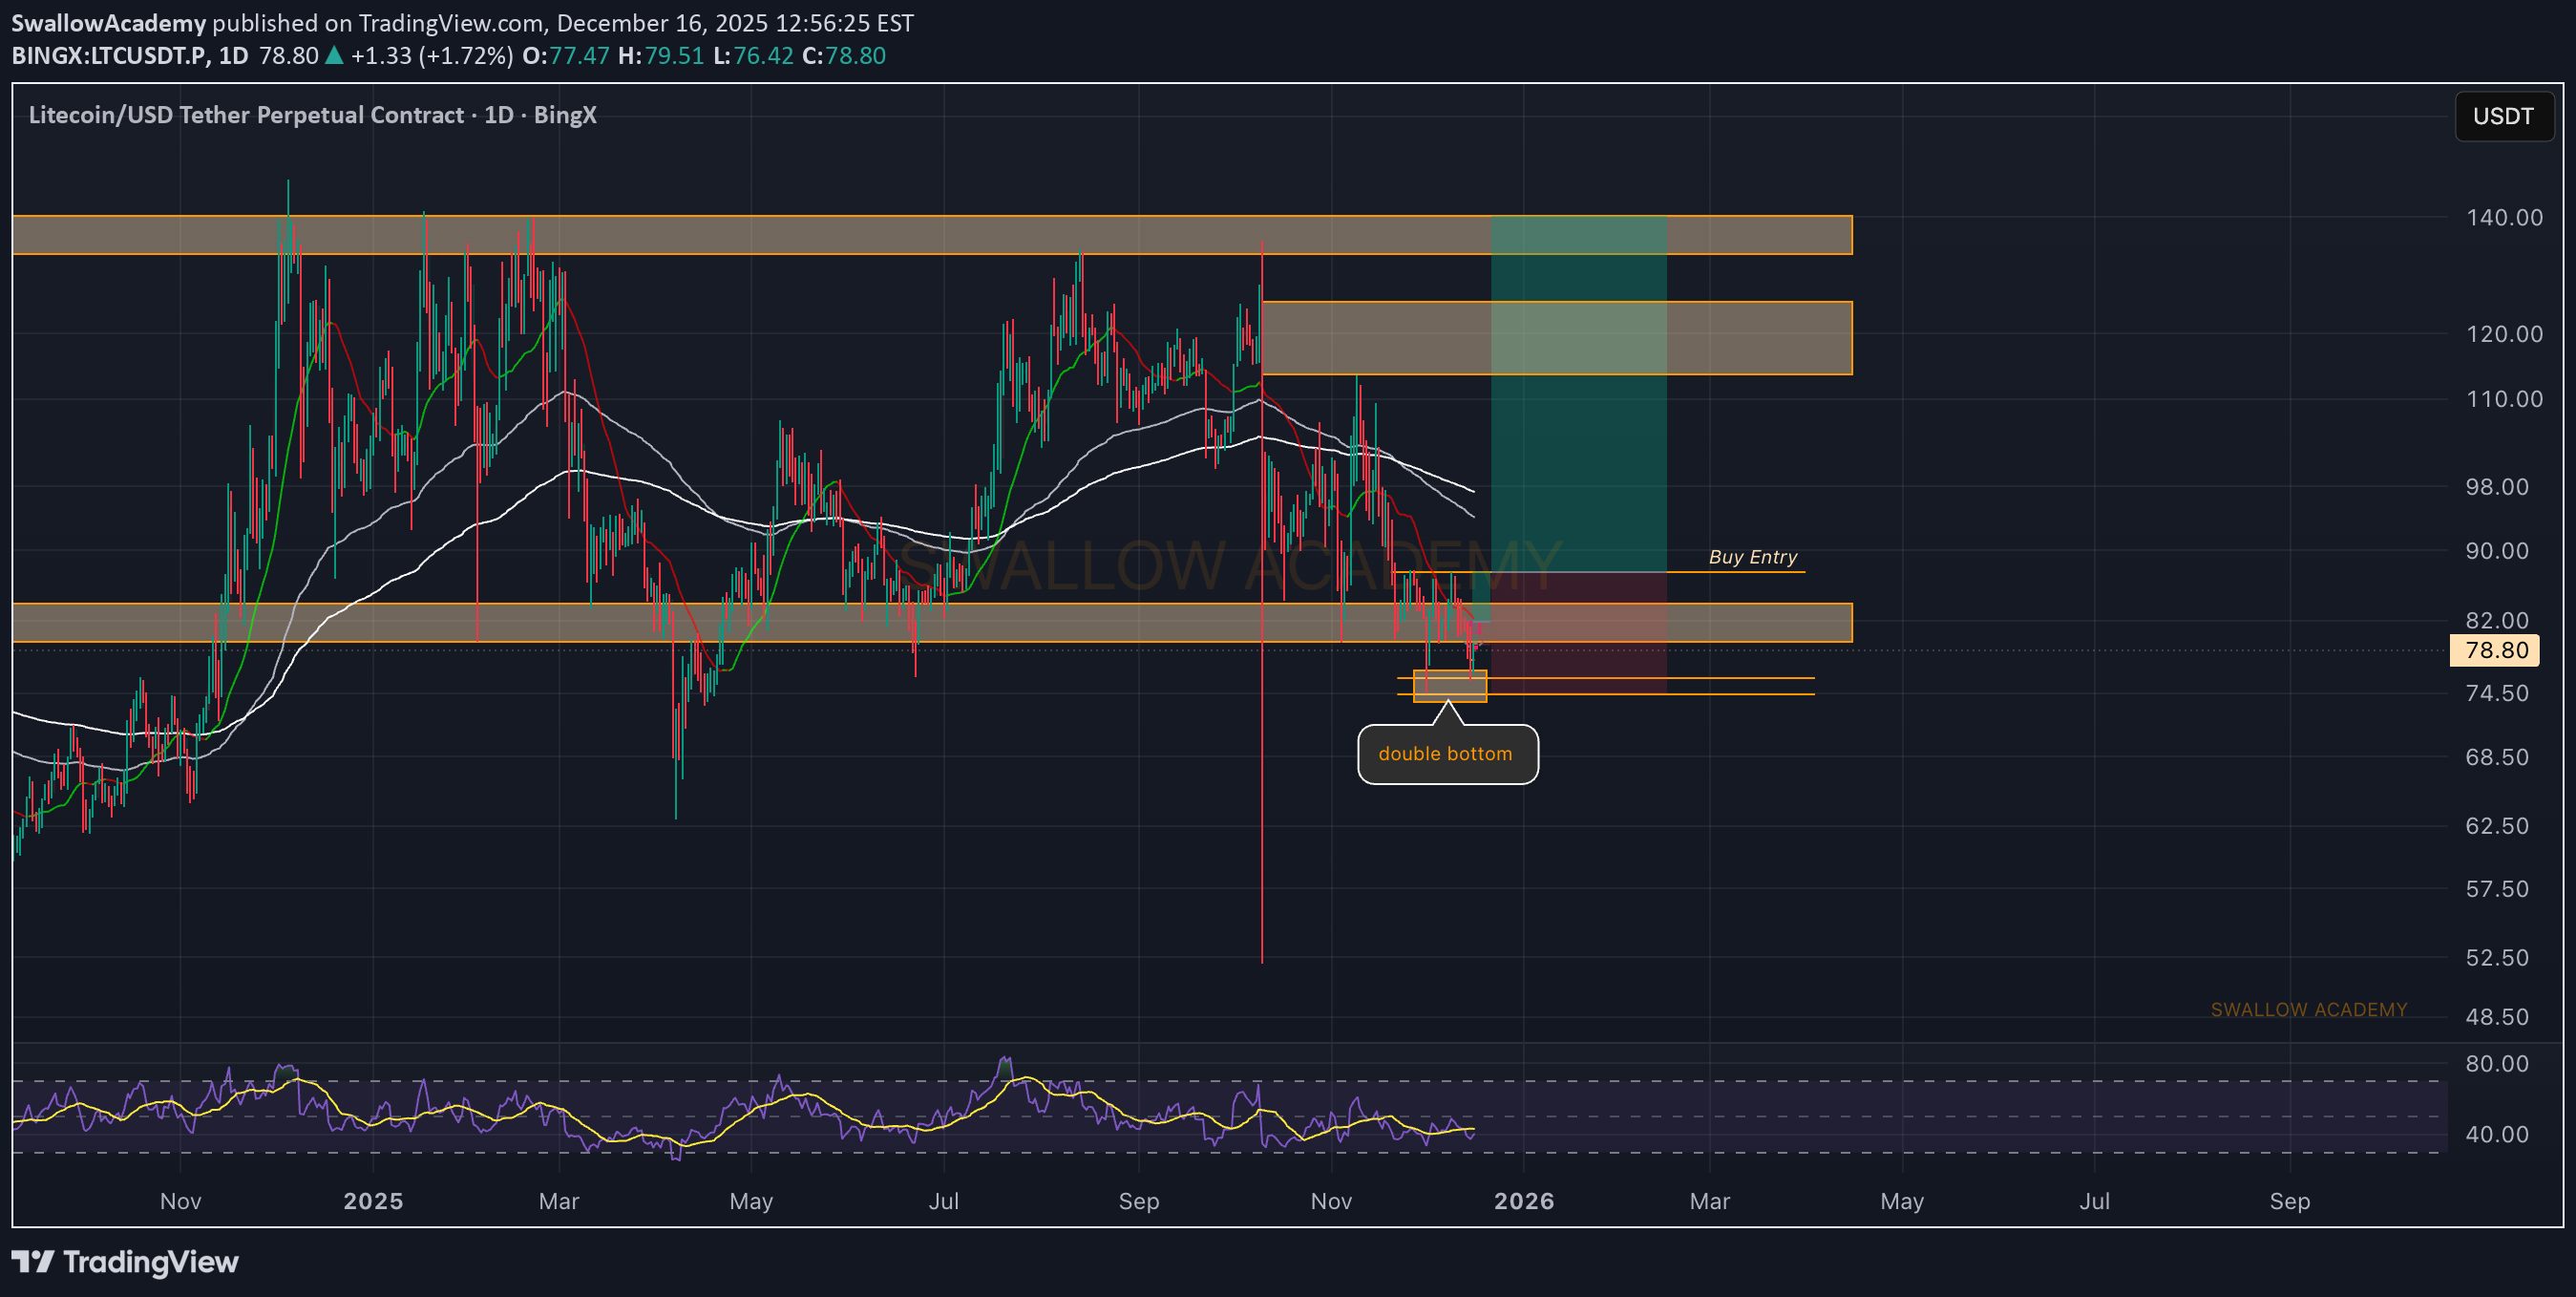Click the chart title Litecoin/USD Tether Perpetual Contract

[x=246, y=115]
